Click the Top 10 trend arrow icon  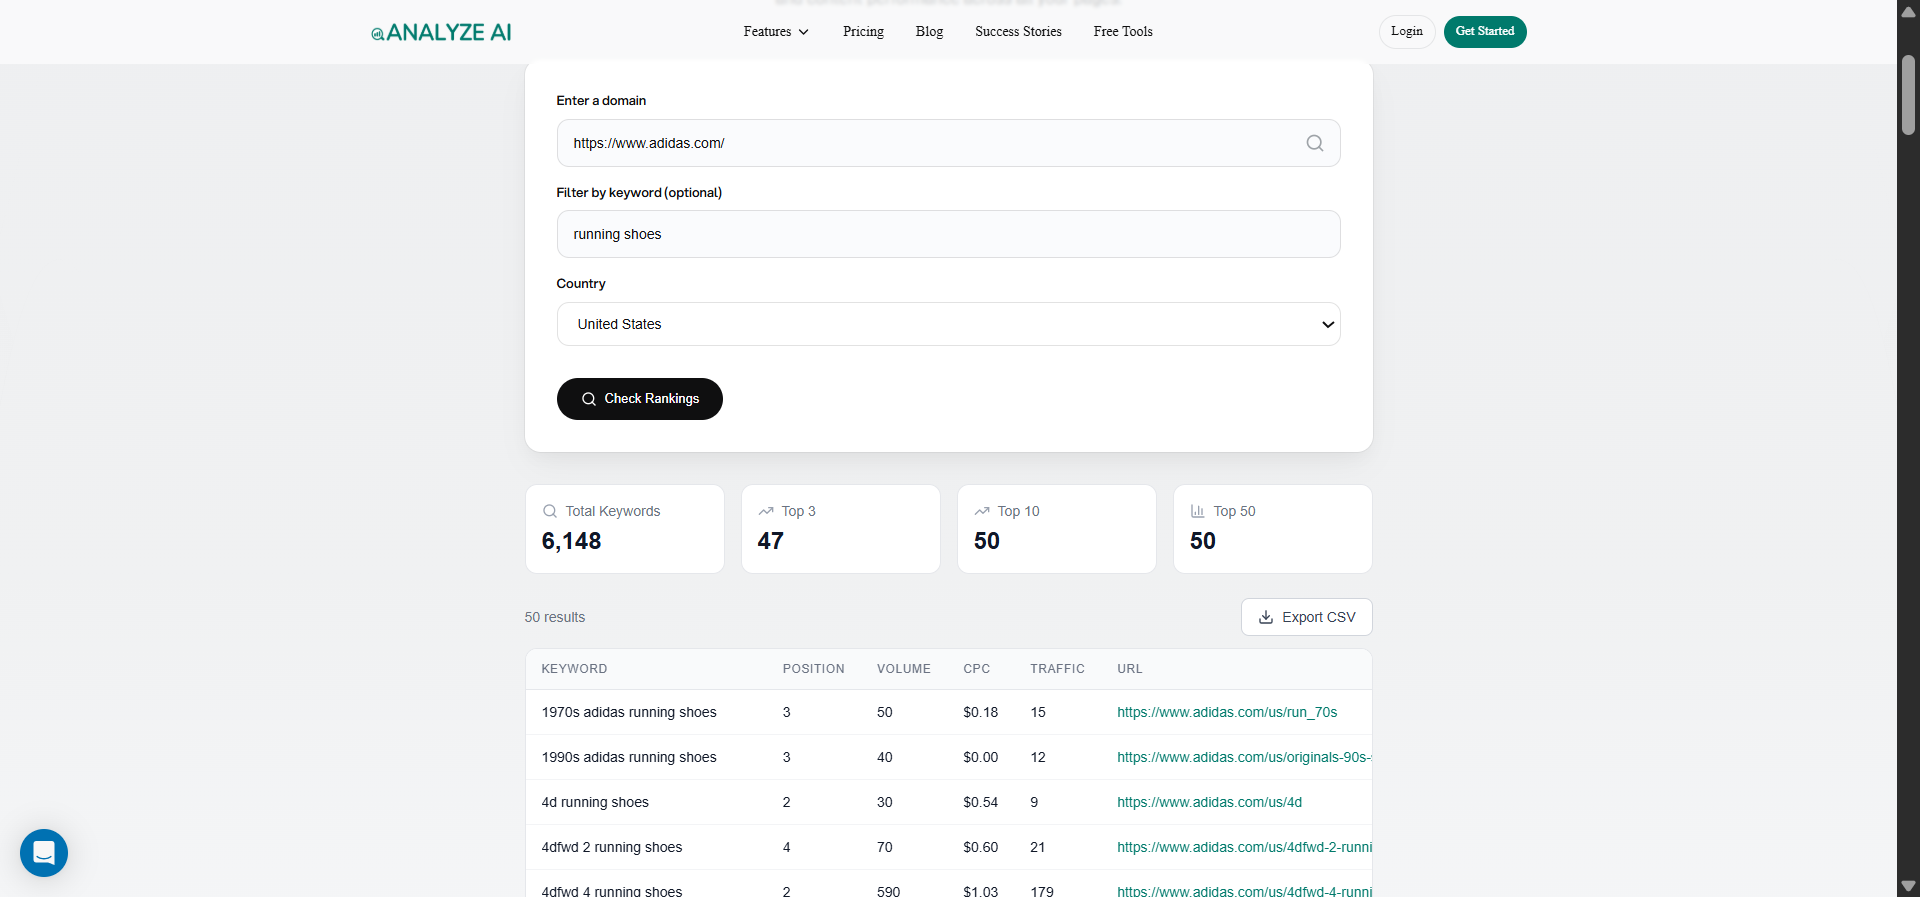[982, 511]
